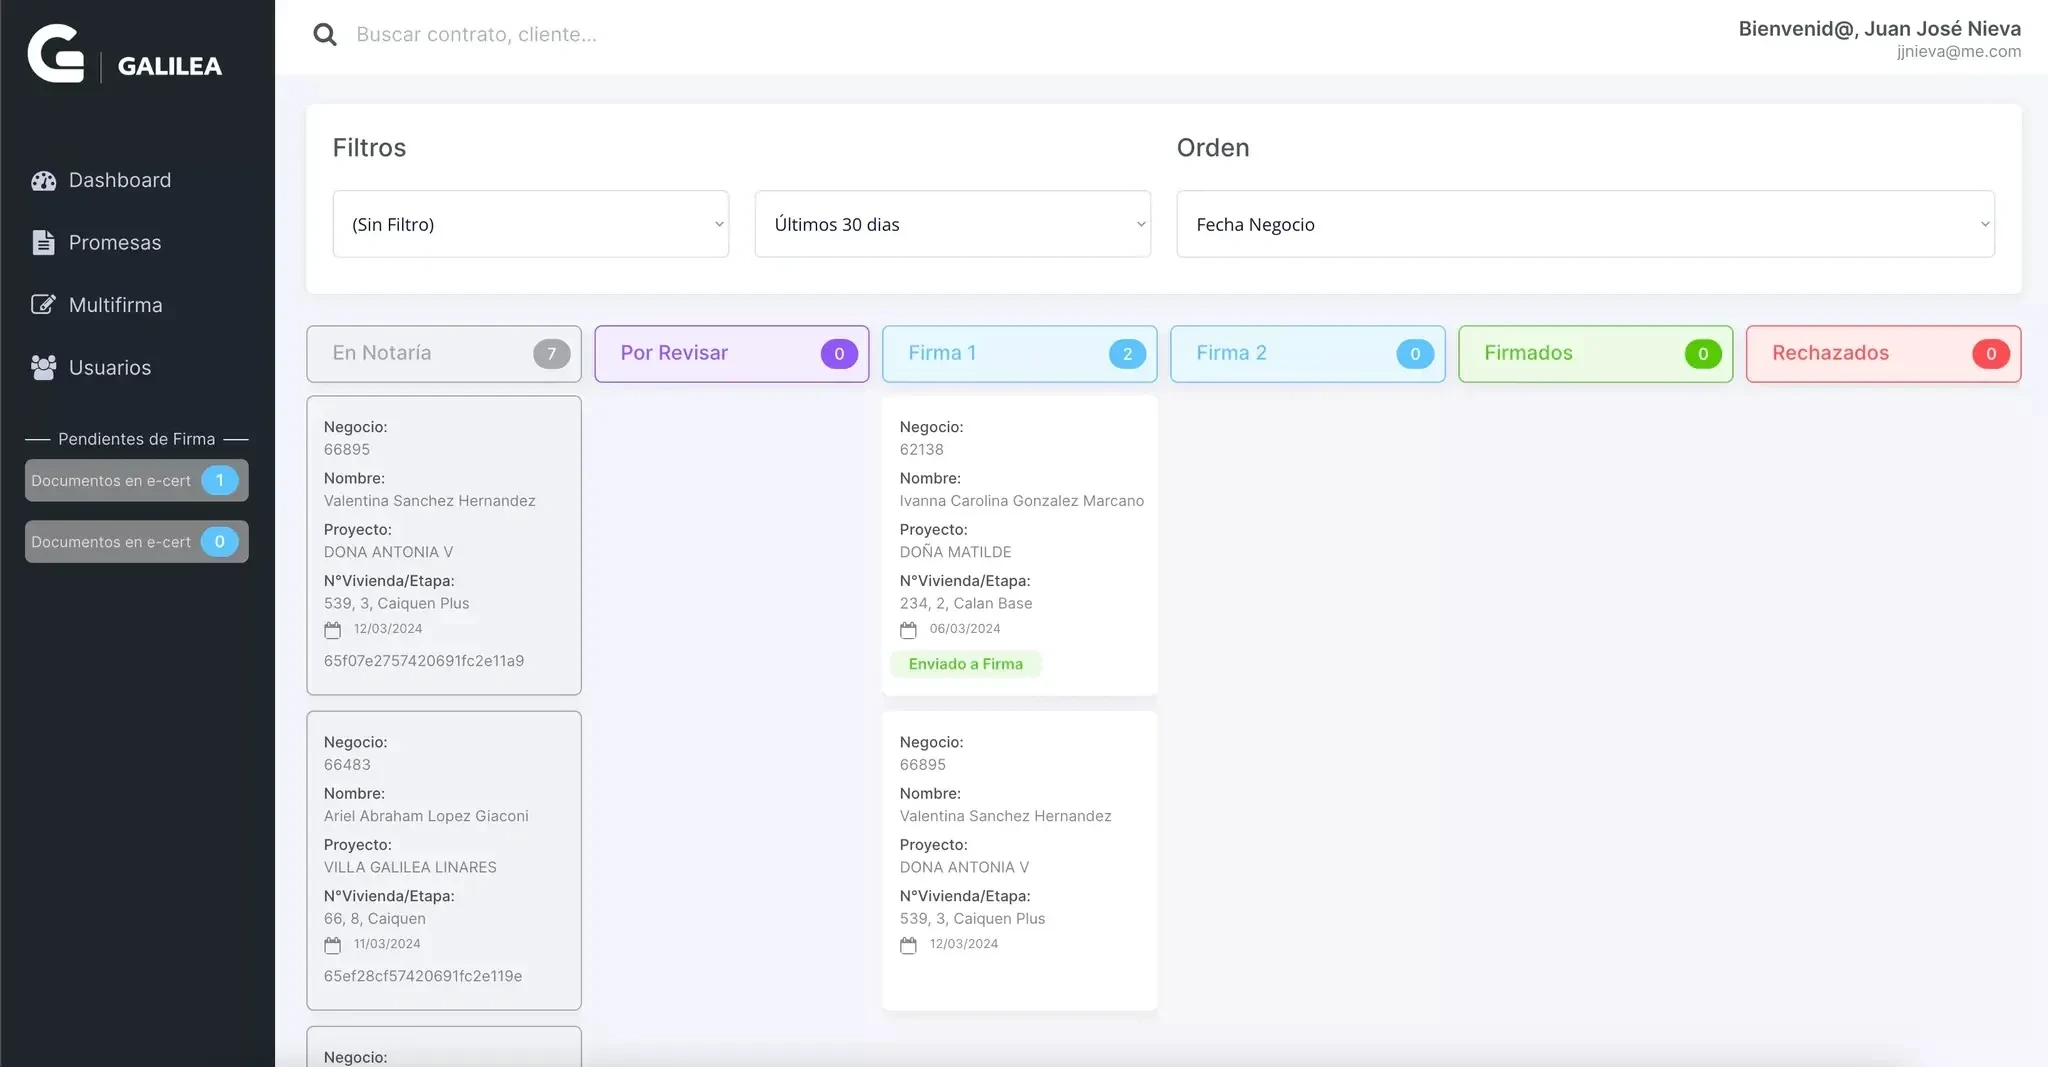Click the 66, 8, Caiquen text
This screenshot has height=1067, width=2048.
tap(375, 919)
